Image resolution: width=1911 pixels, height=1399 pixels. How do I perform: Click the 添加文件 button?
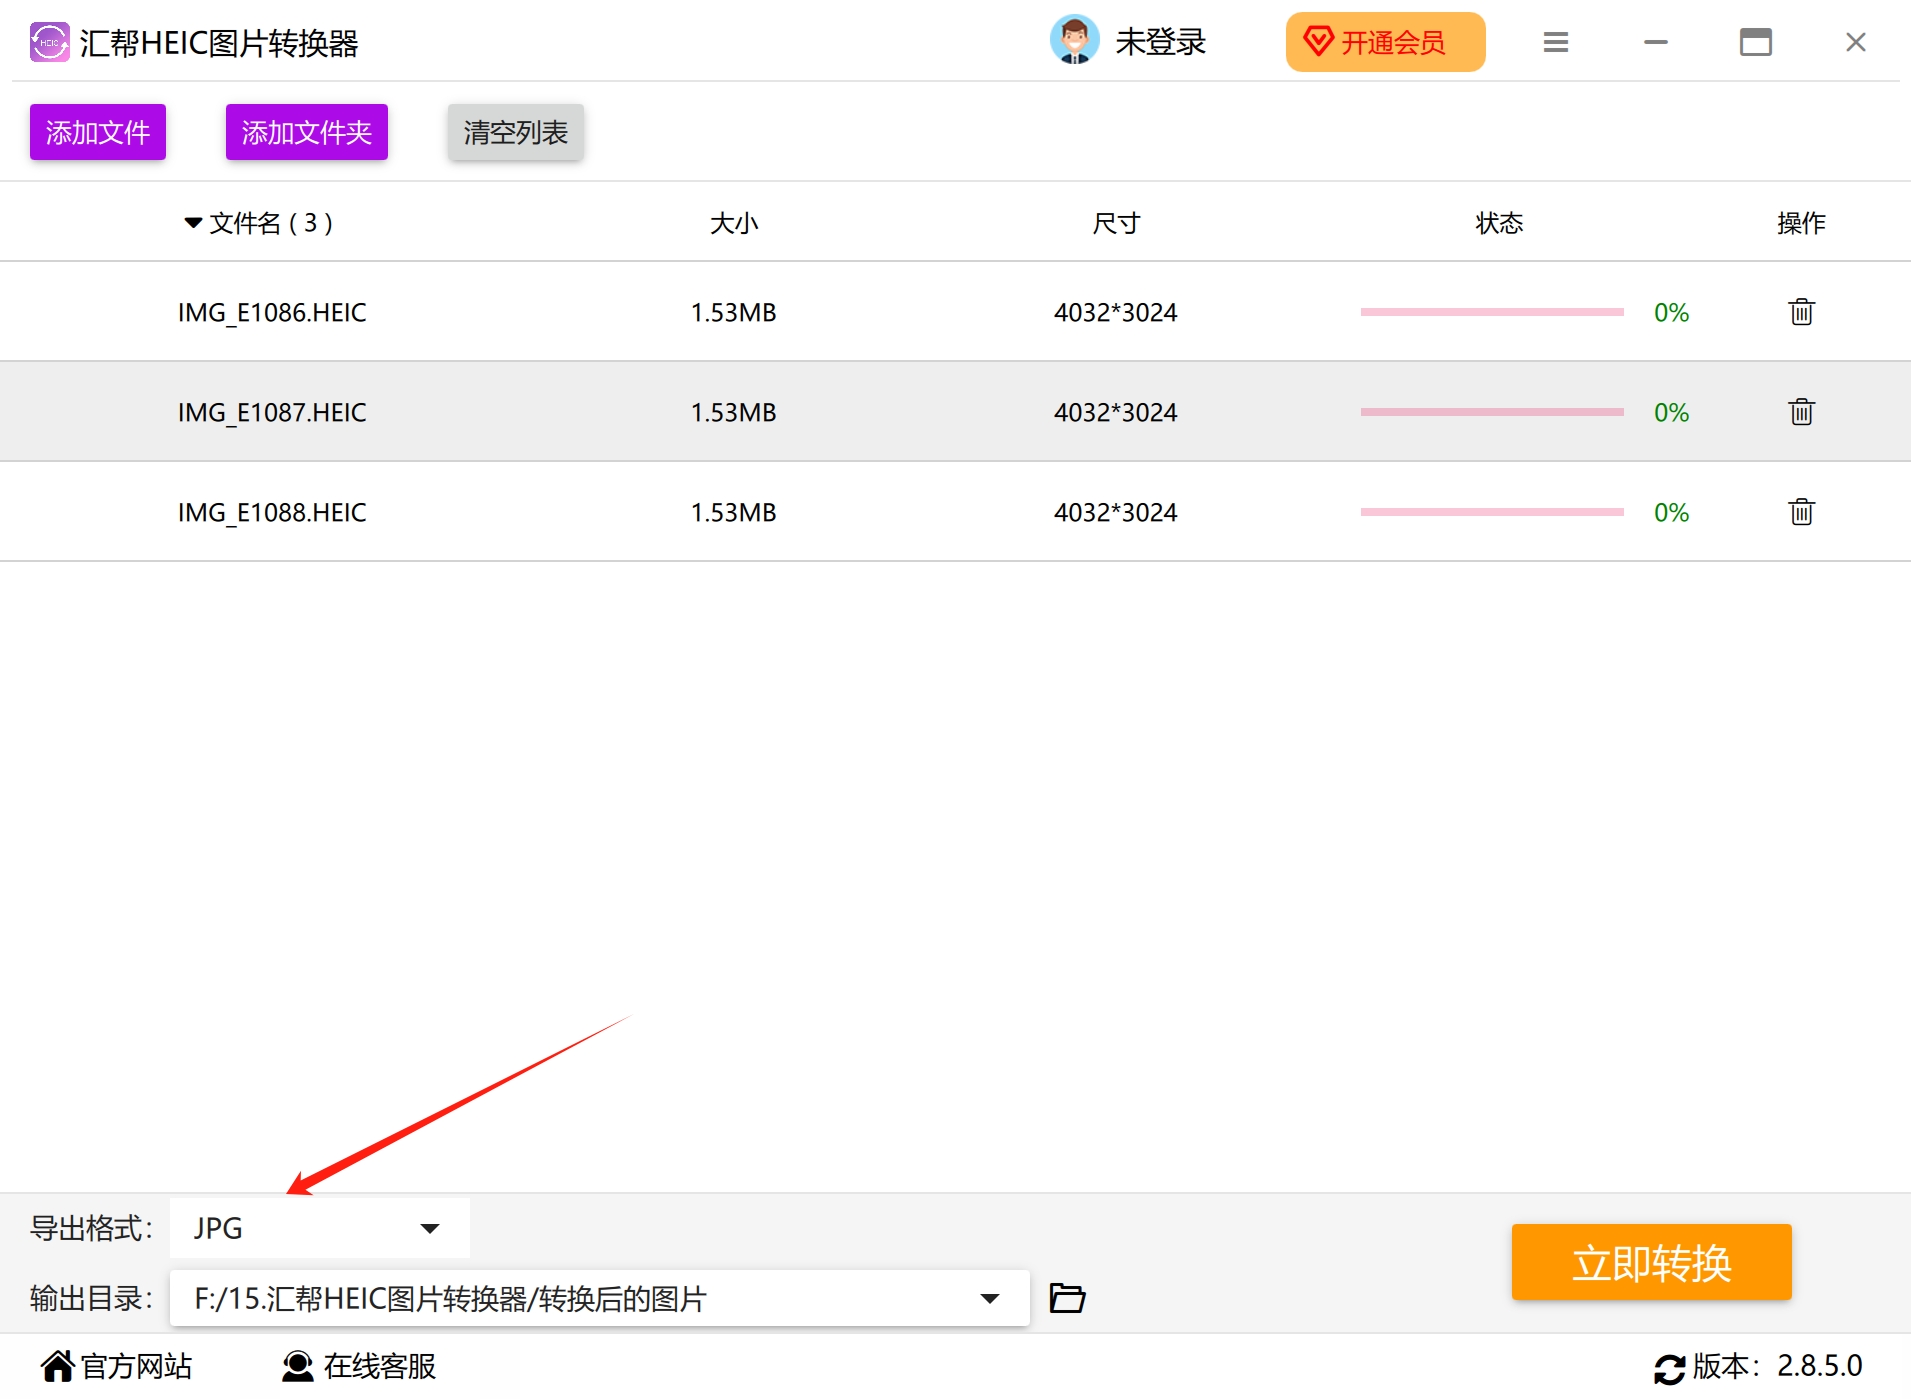(98, 132)
